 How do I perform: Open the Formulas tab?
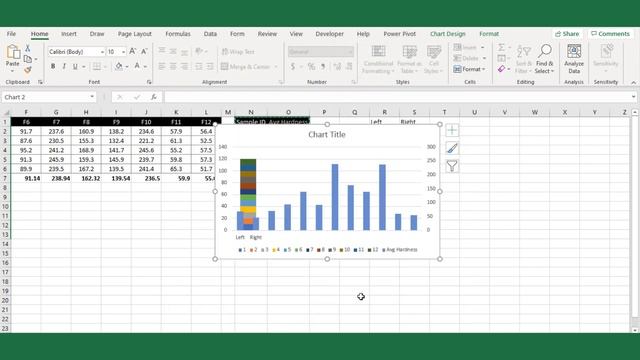pos(178,34)
